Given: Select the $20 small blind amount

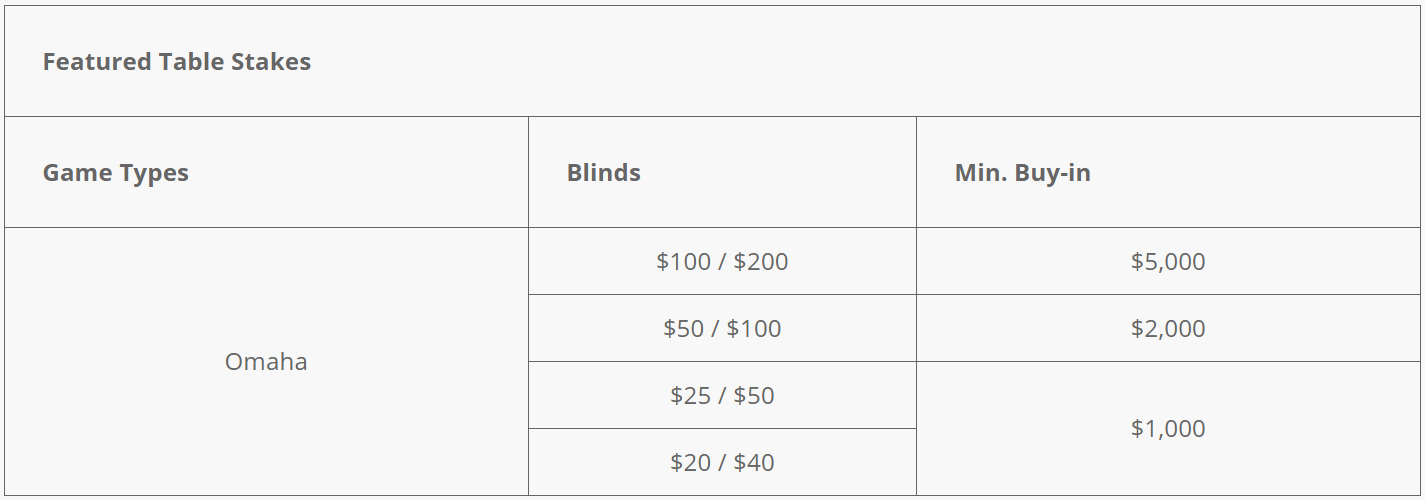Looking at the screenshot, I should (690, 462).
